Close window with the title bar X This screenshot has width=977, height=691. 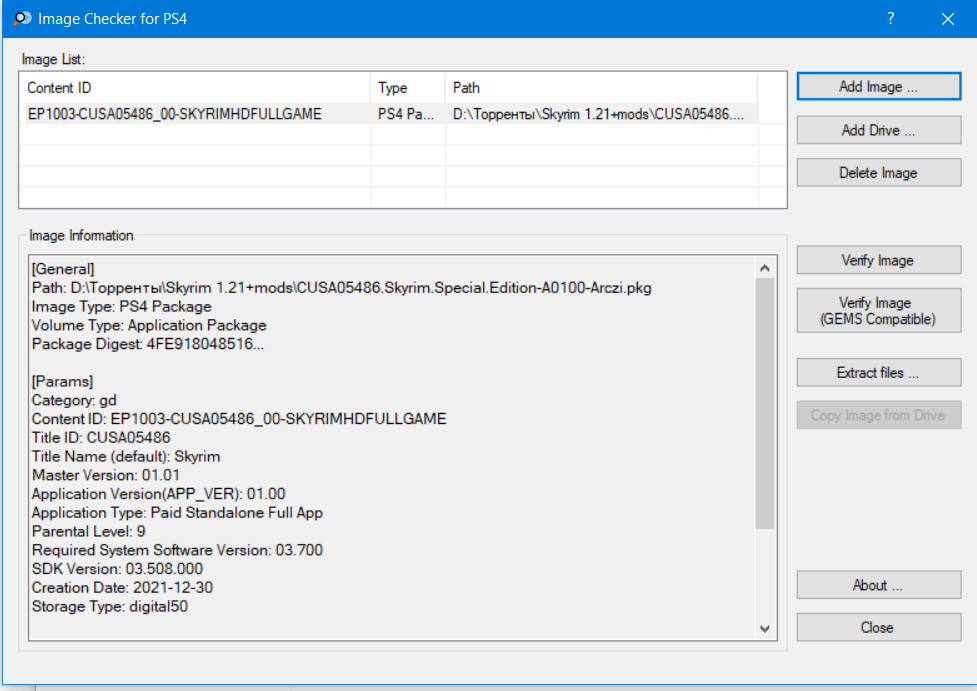pos(948,19)
